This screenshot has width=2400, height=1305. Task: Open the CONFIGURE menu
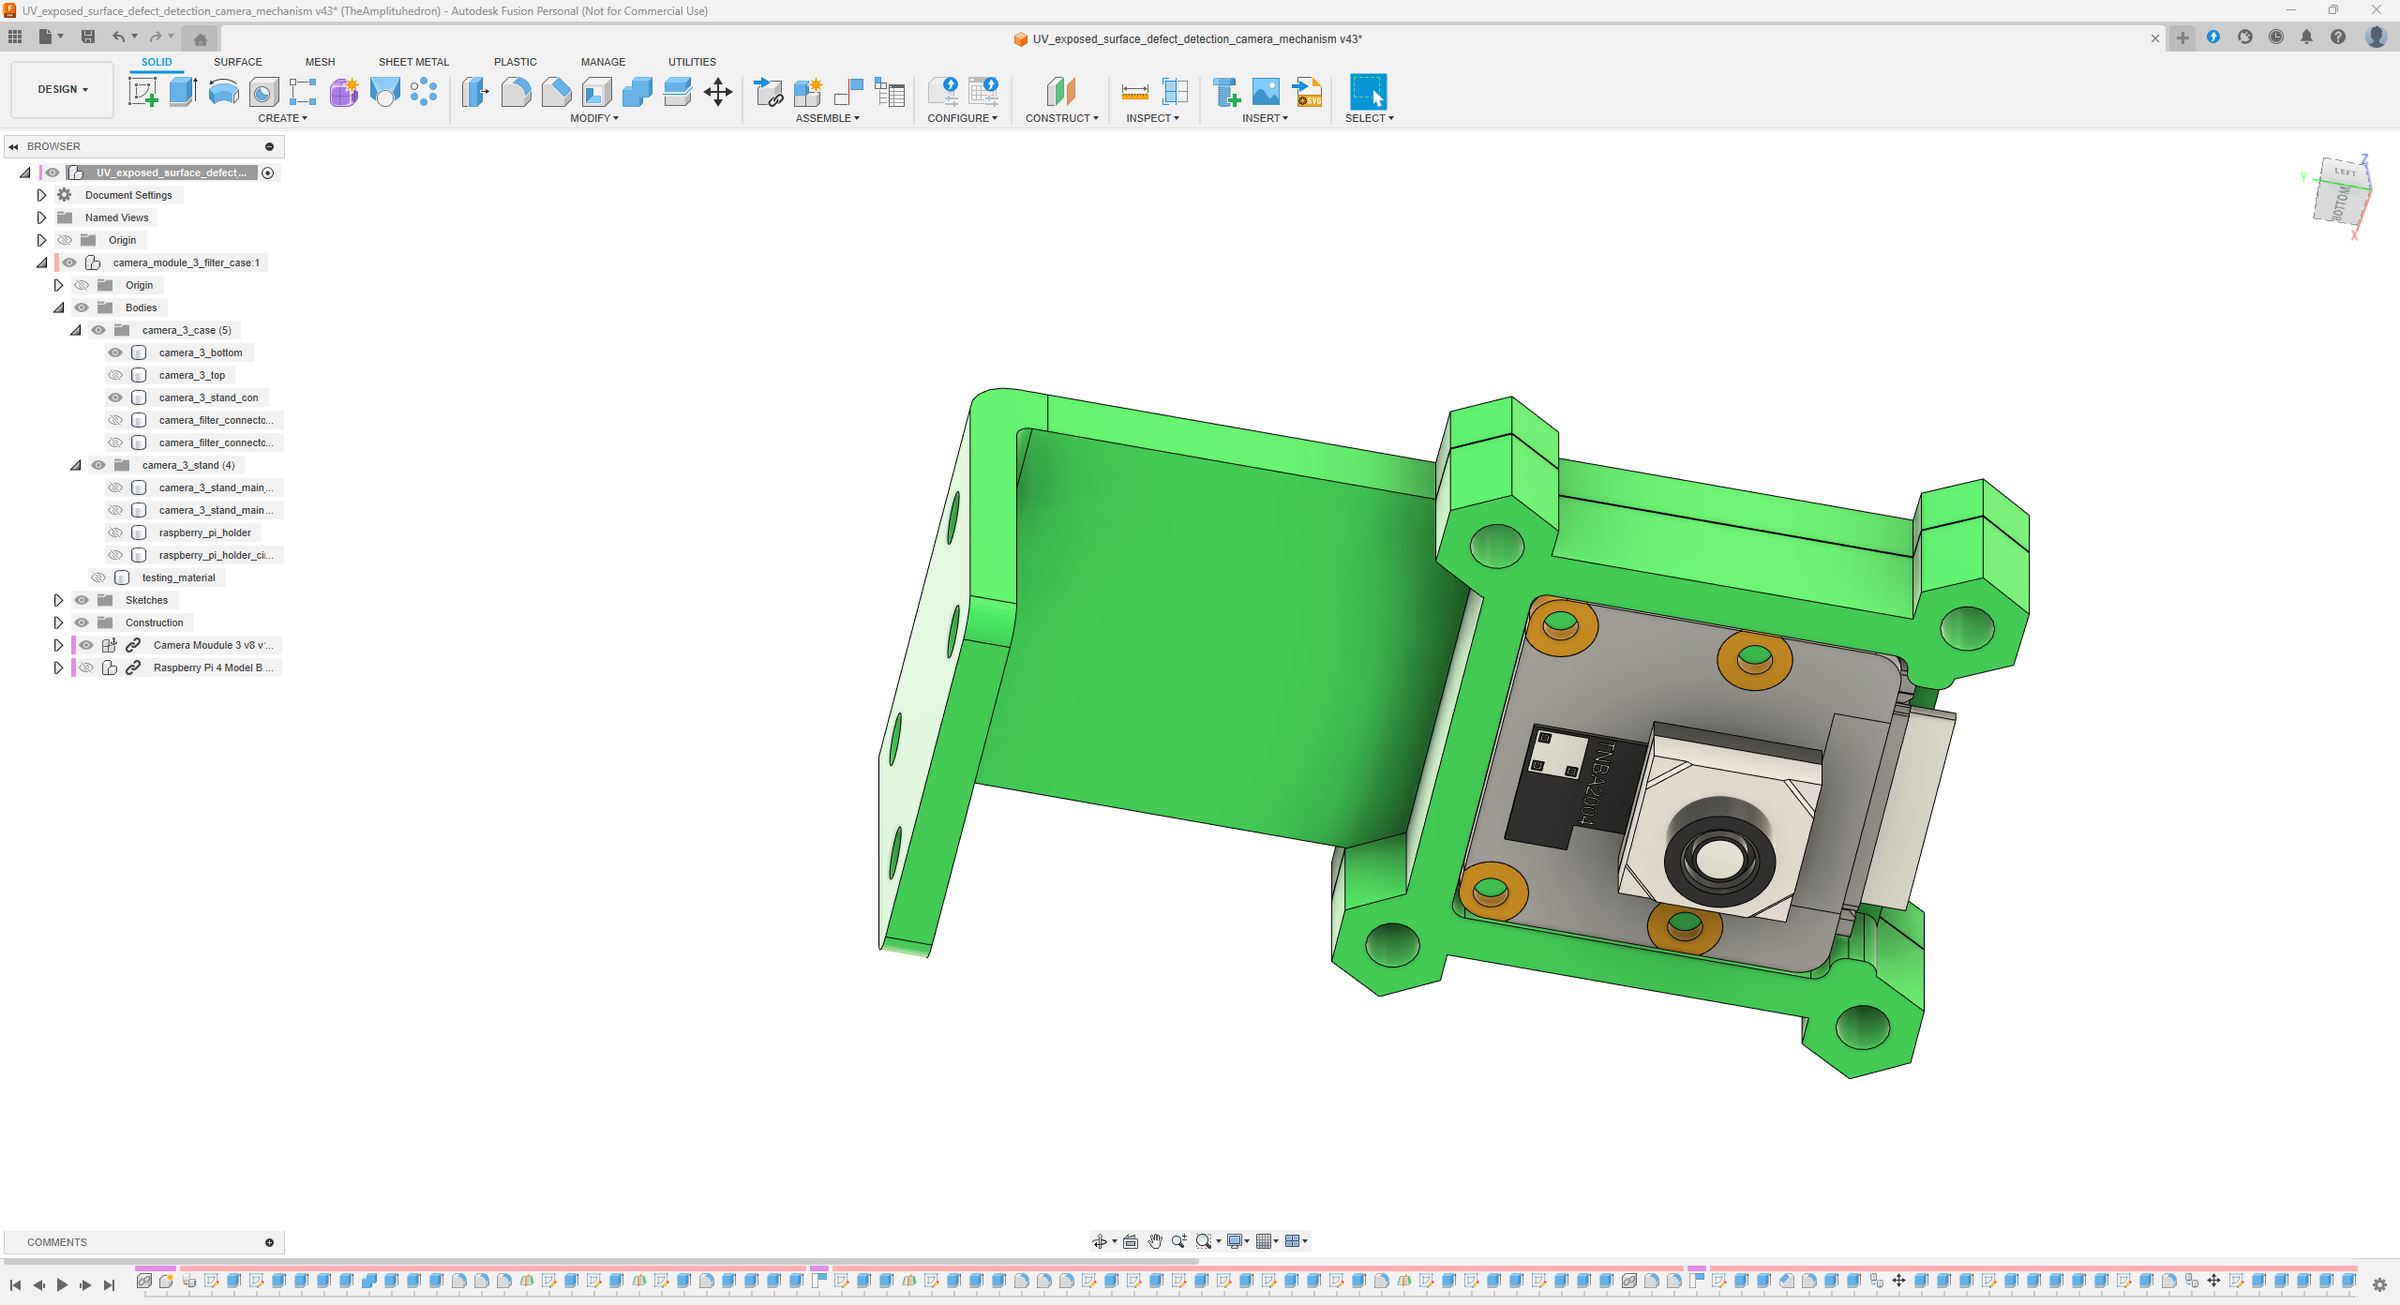click(962, 118)
